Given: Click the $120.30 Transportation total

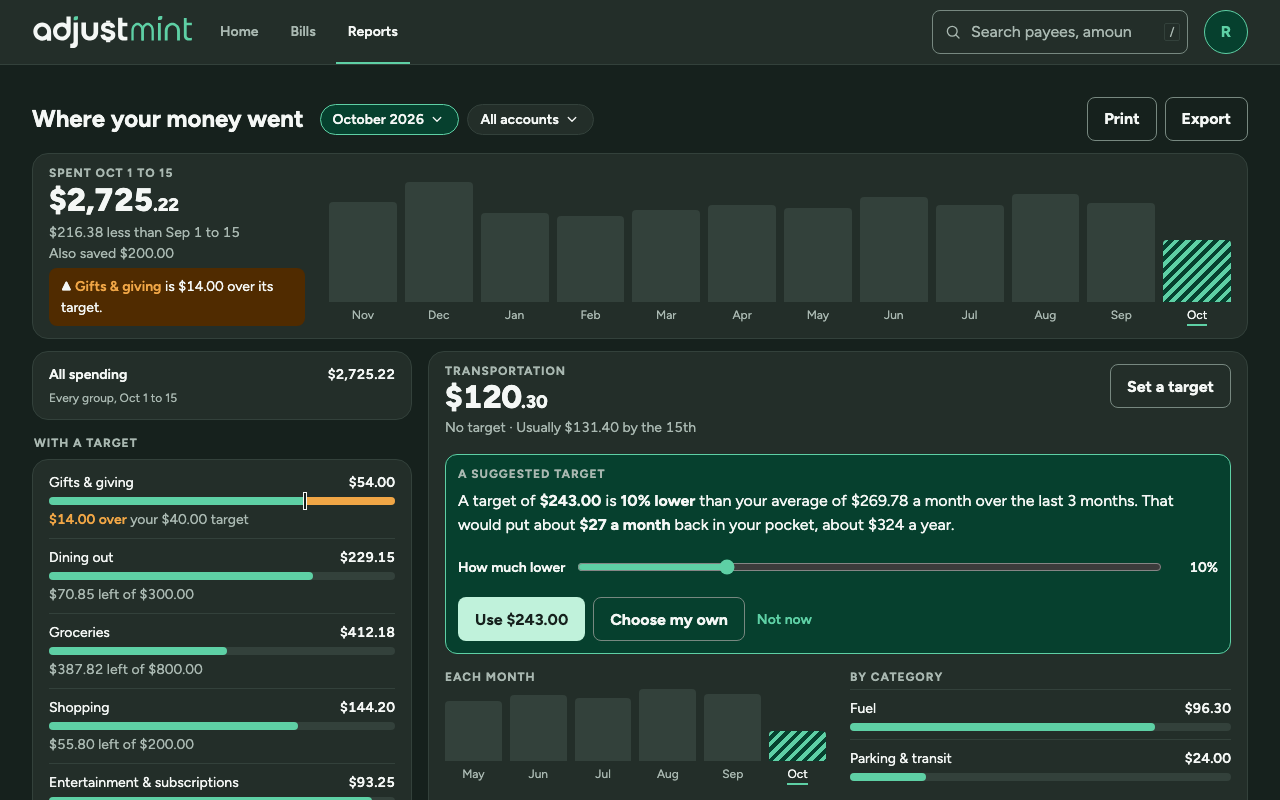Looking at the screenshot, I should point(496,398).
